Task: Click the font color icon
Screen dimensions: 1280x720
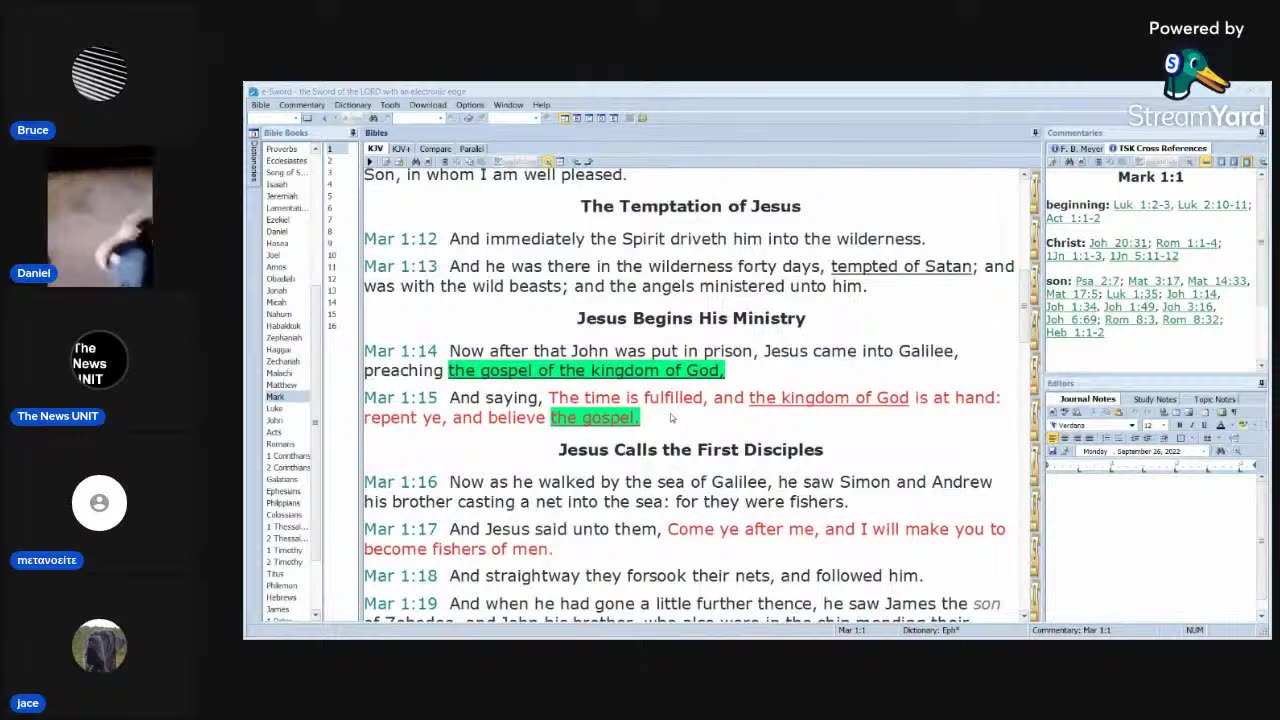Action: (1220, 425)
